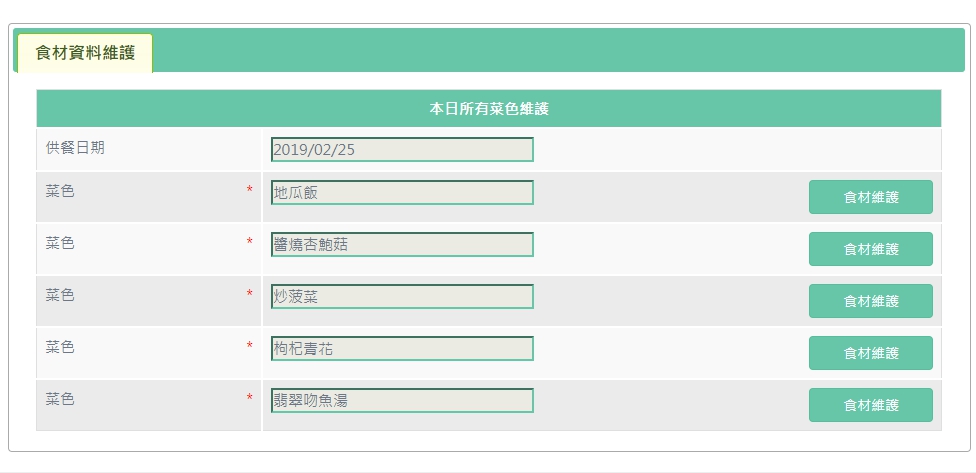Open ingredient maintenance for 炒菠菜

(x=871, y=301)
